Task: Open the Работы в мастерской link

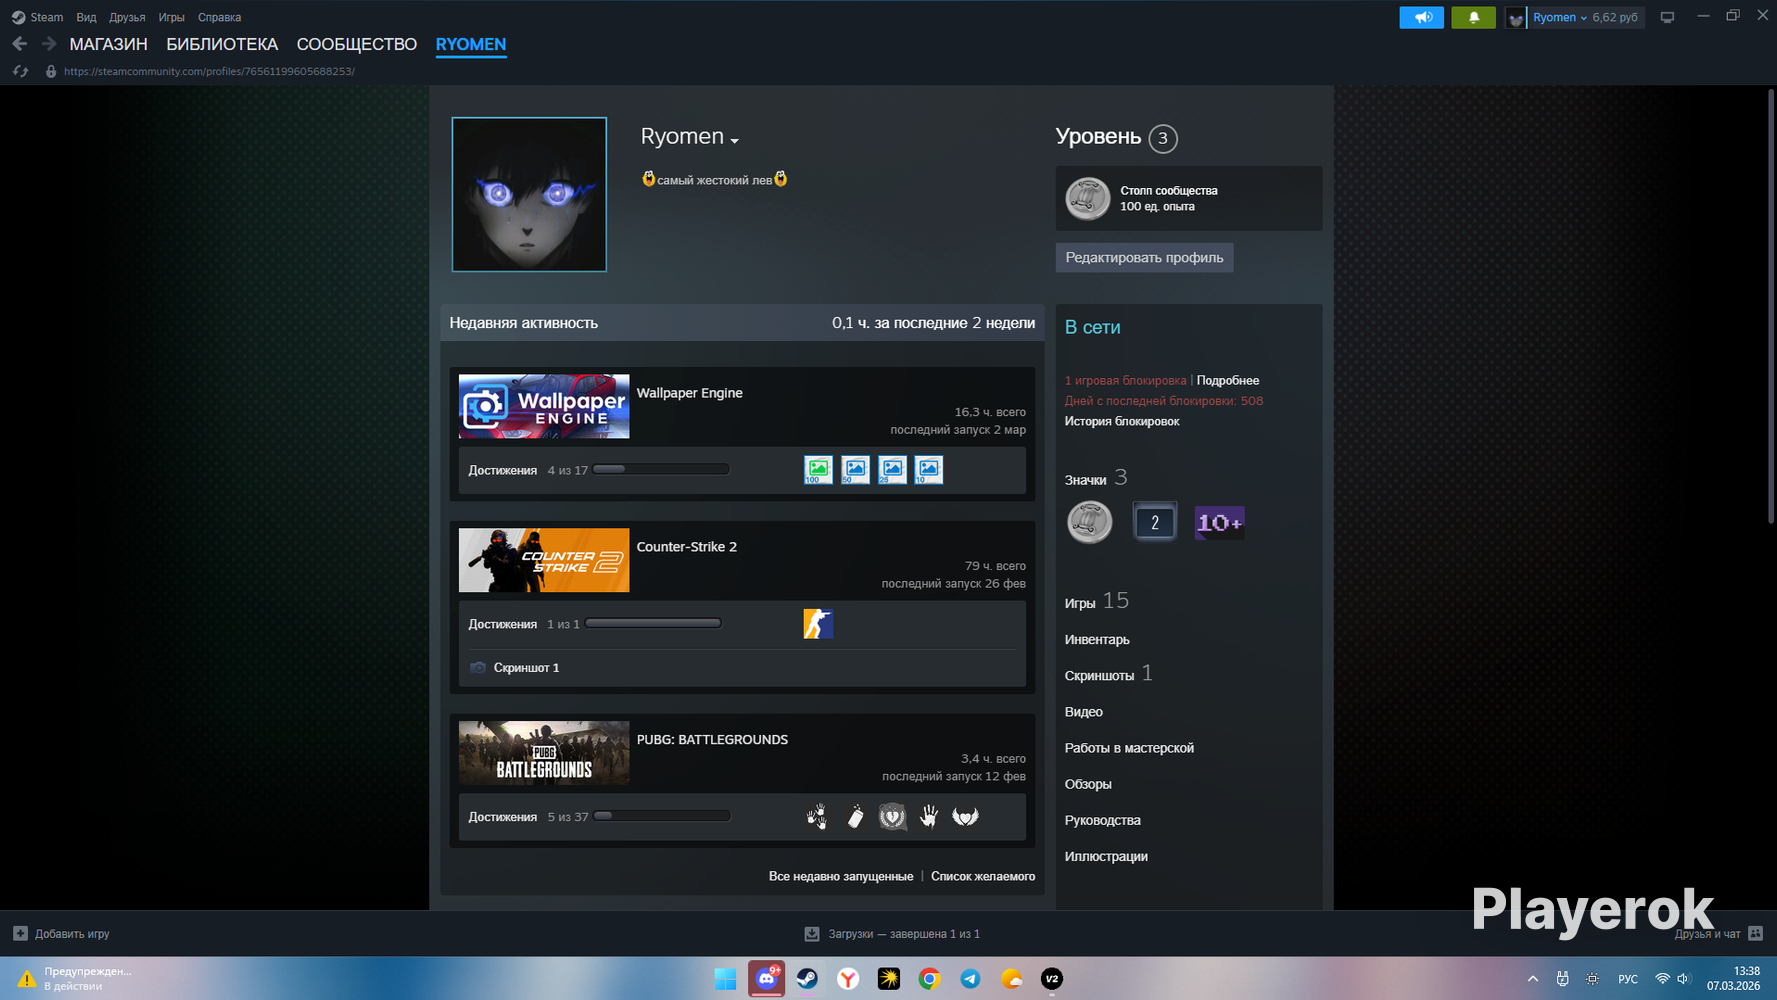Action: coord(1129,748)
